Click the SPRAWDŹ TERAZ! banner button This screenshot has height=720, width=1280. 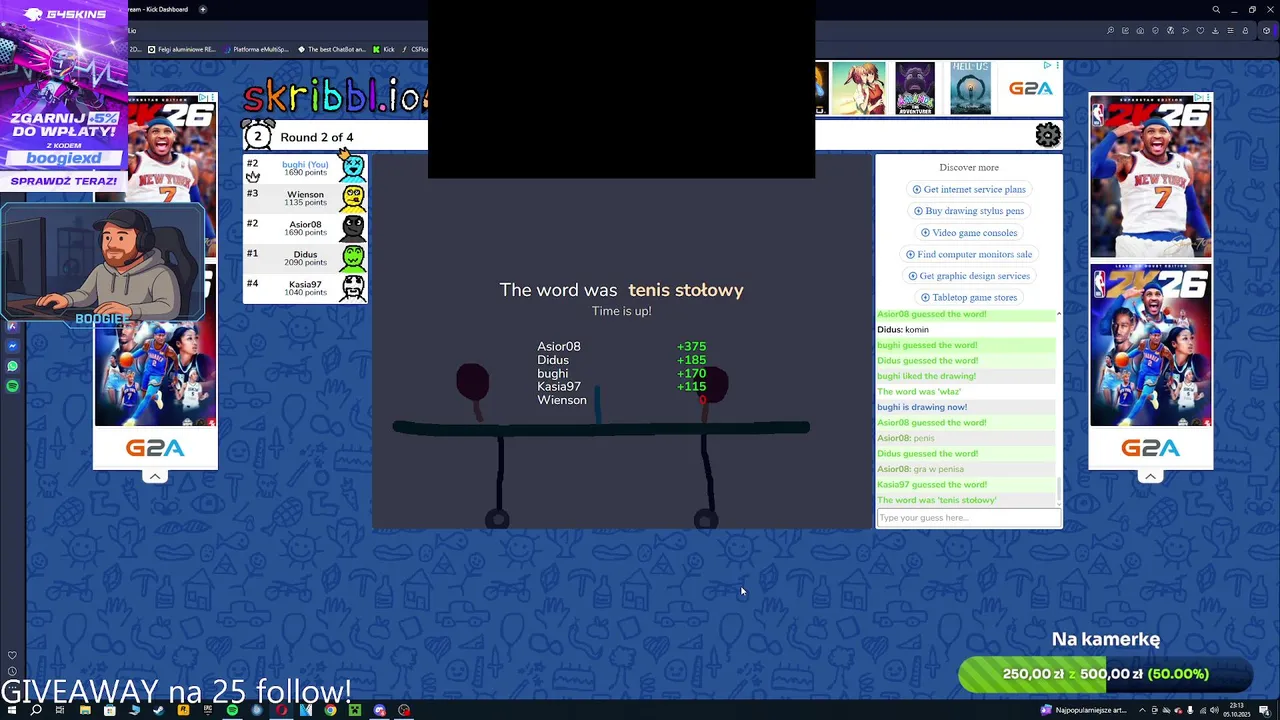pos(64,181)
